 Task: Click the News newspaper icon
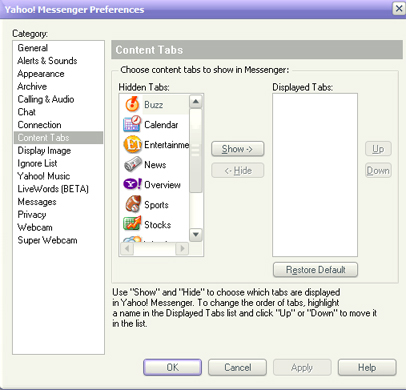(132, 165)
